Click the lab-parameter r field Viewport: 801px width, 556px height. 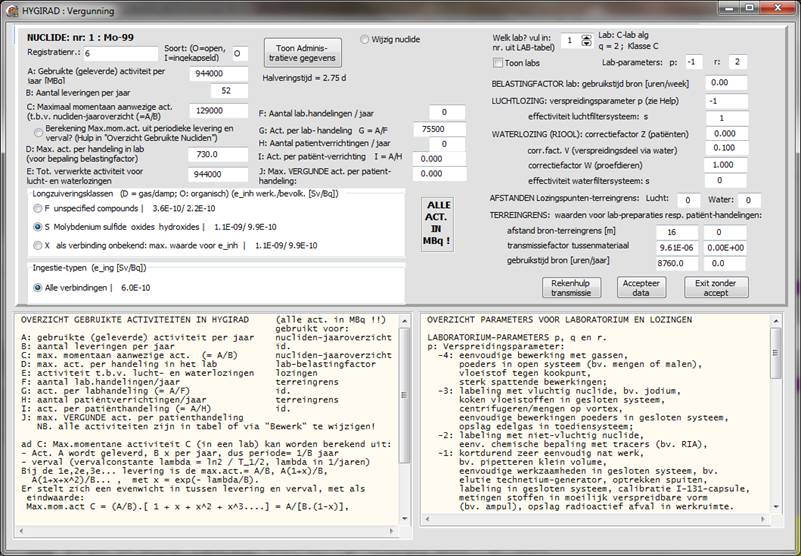[738, 62]
